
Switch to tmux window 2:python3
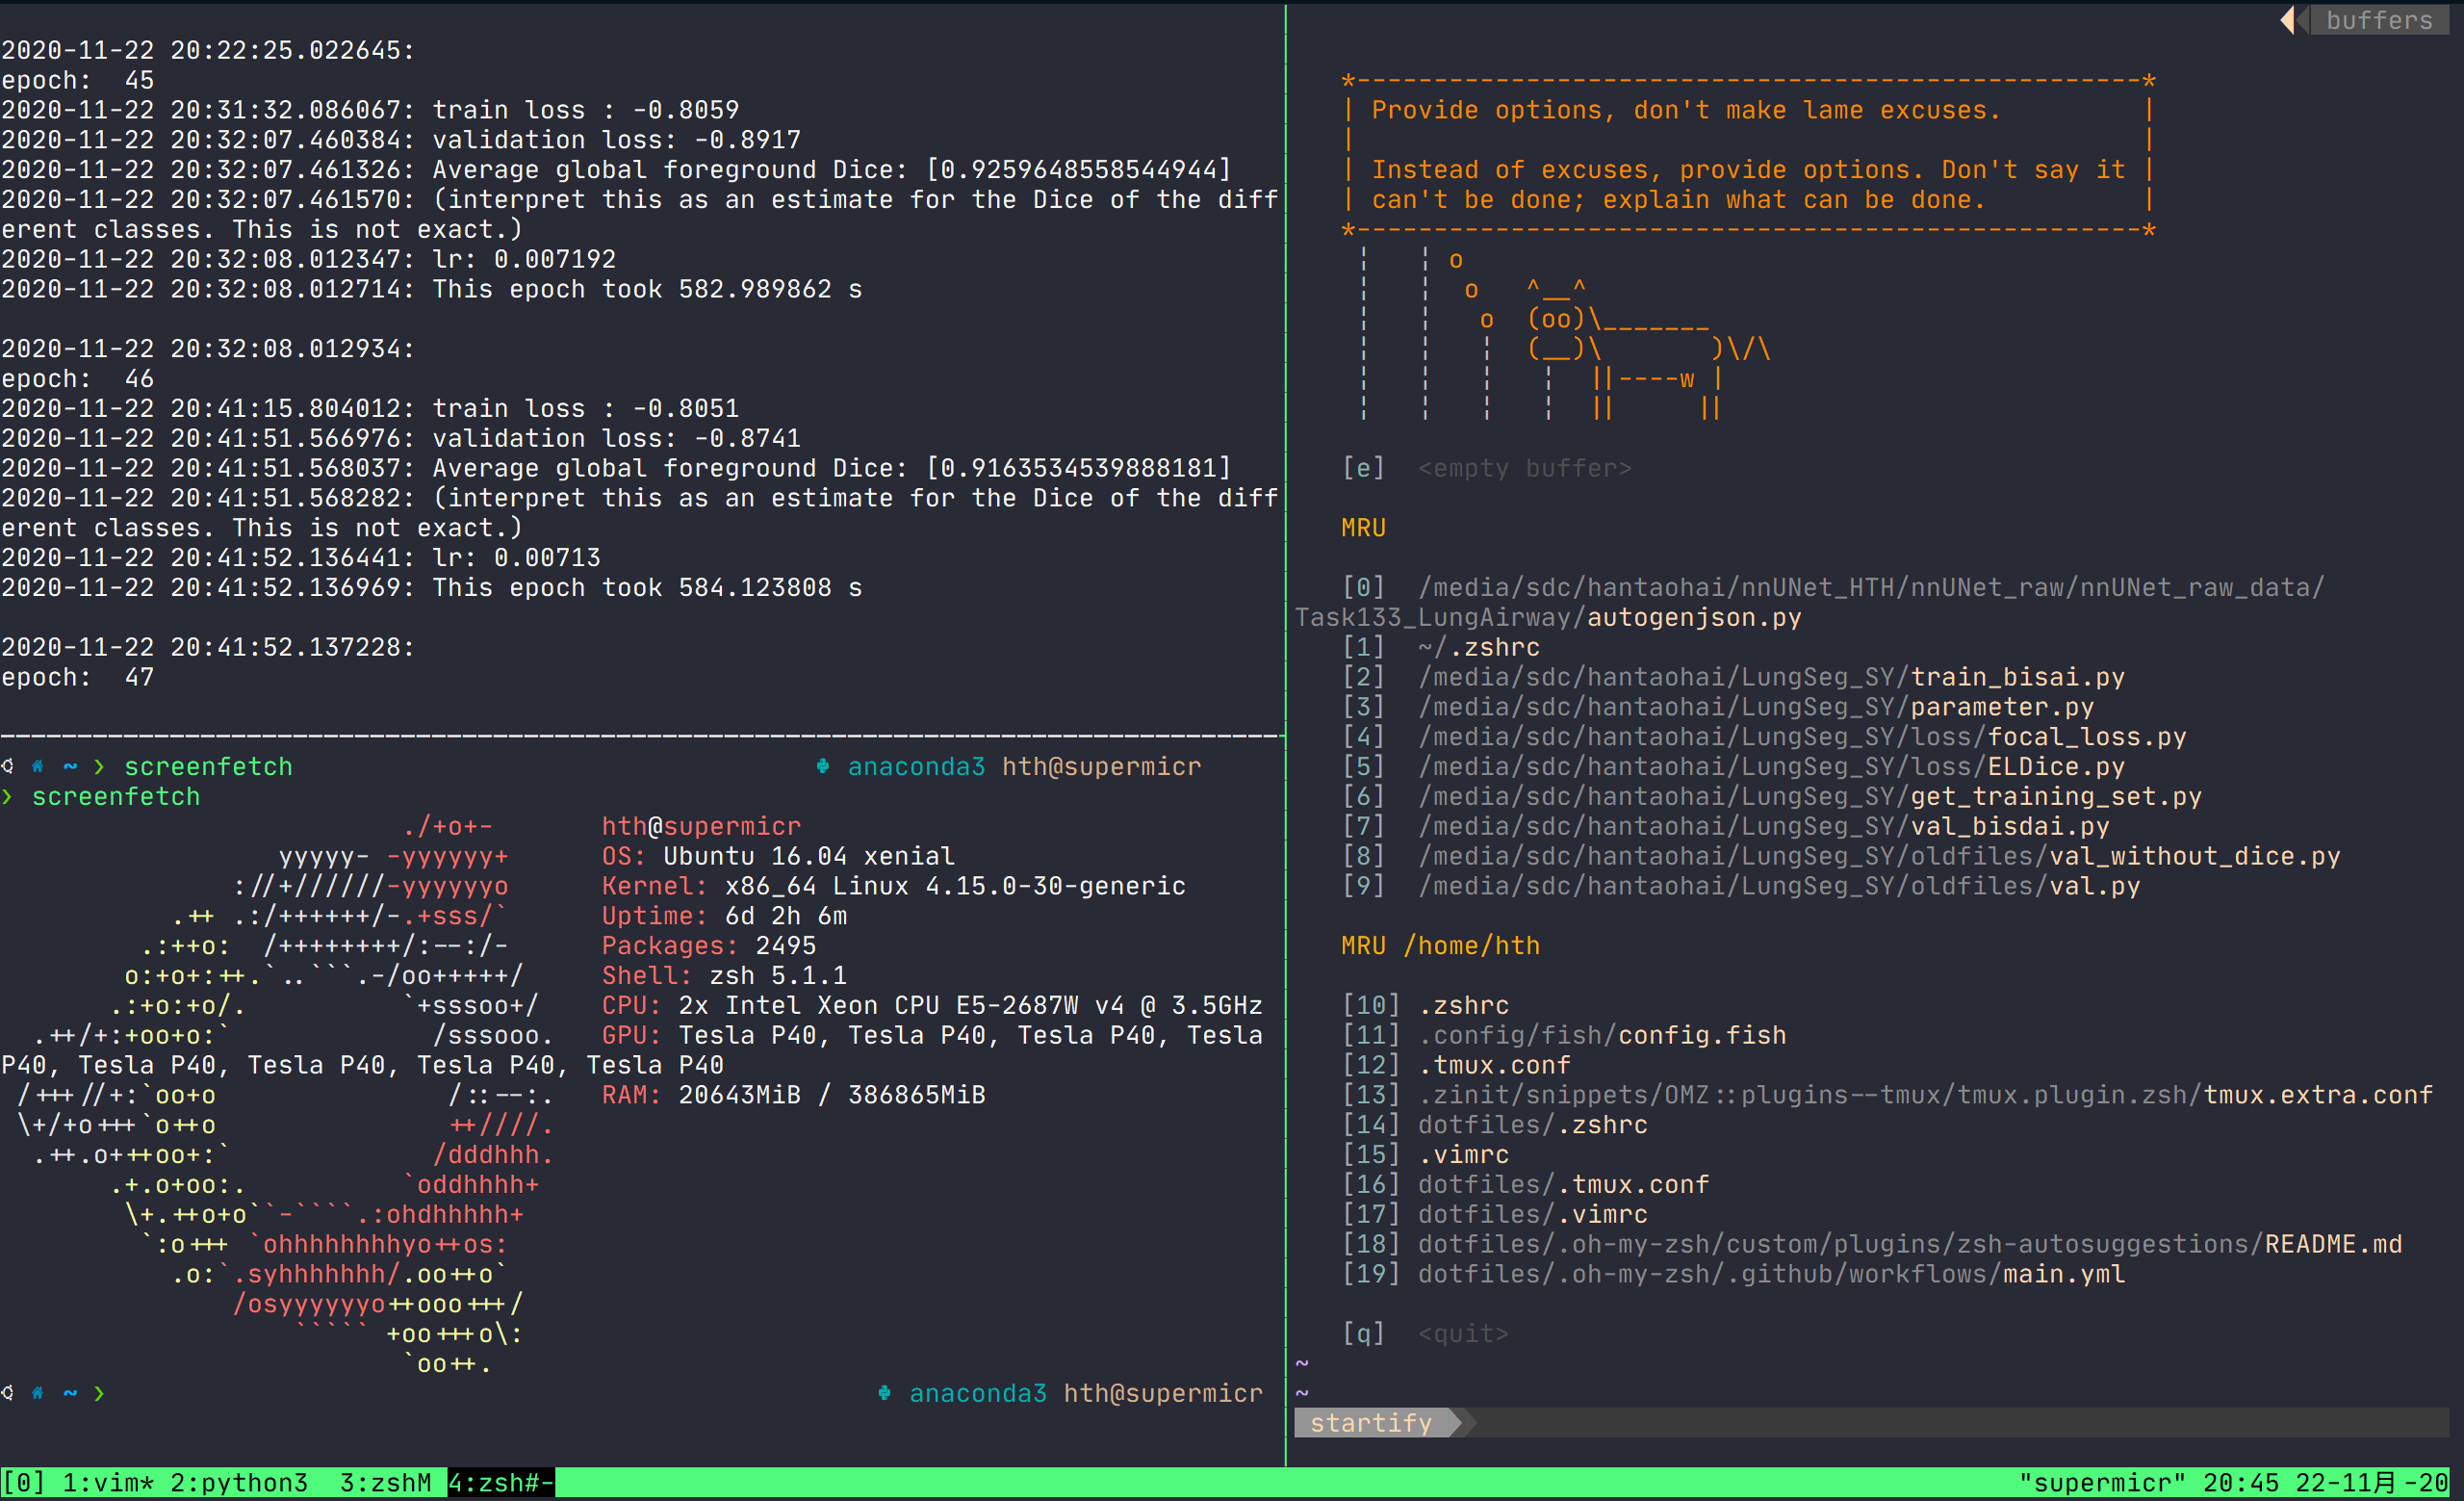click(239, 1482)
